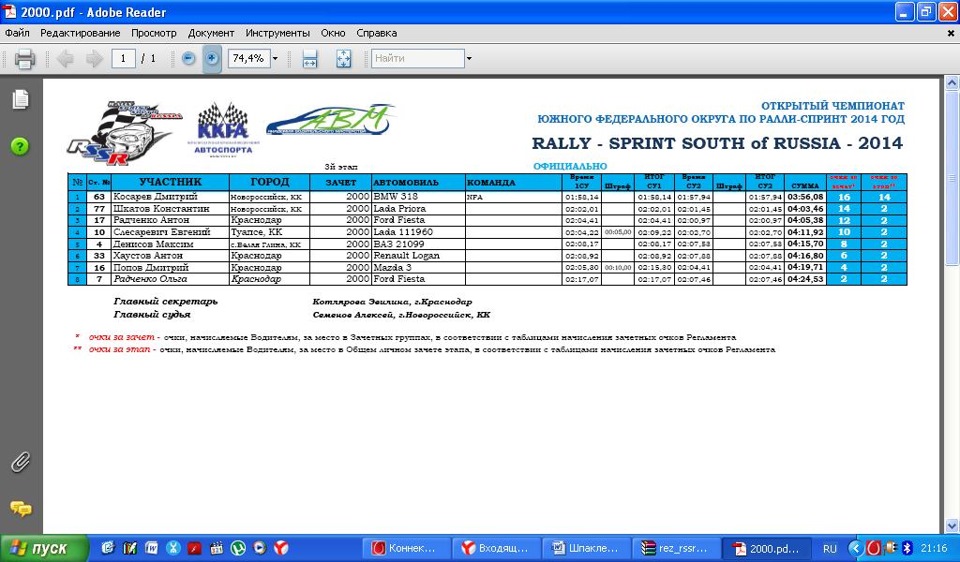Select the fit width scrolling icon
The height and width of the screenshot is (562, 960).
pyautogui.click(x=310, y=59)
